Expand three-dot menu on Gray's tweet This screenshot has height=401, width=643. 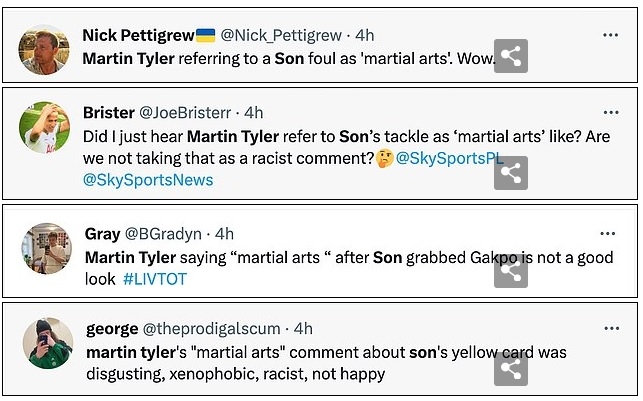pos(611,234)
